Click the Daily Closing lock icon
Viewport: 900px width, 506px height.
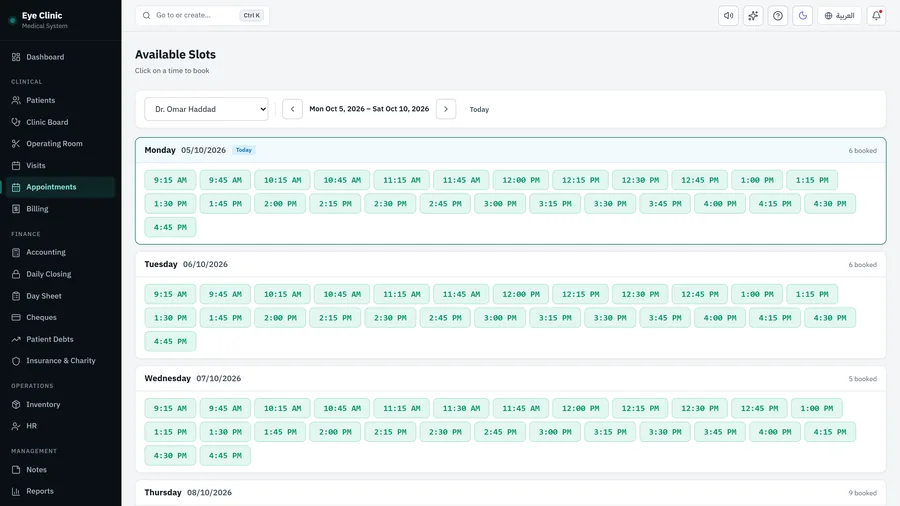pyautogui.click(x=16, y=274)
